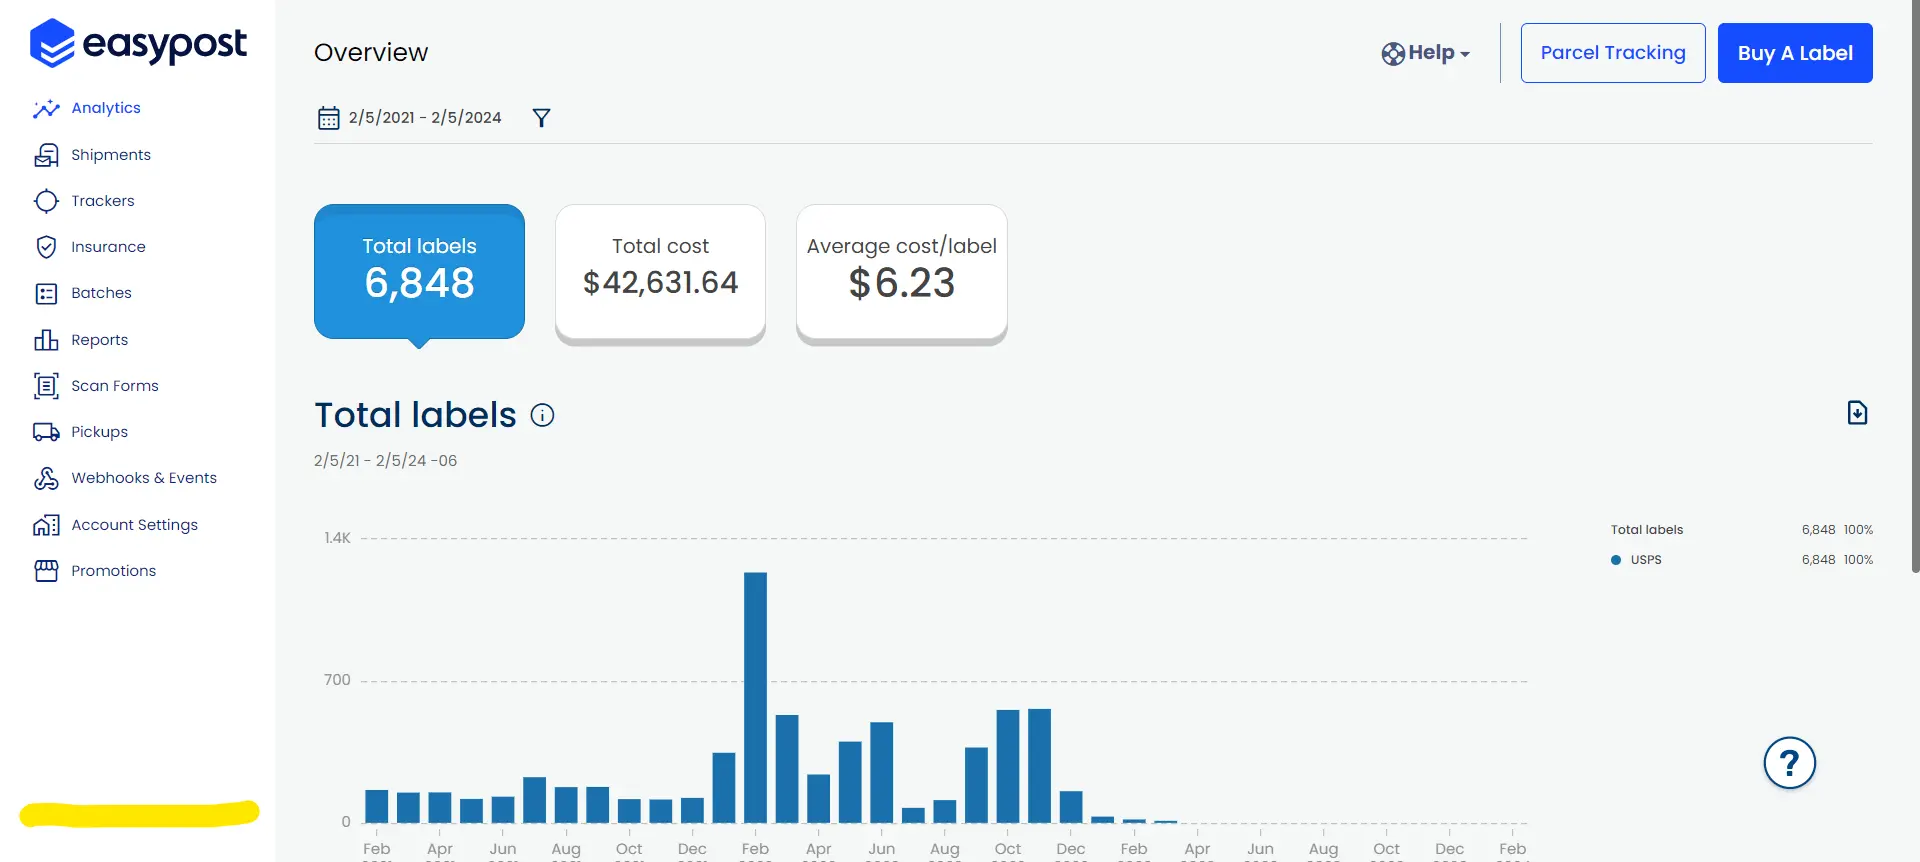Download chart data with export icon

click(1857, 413)
